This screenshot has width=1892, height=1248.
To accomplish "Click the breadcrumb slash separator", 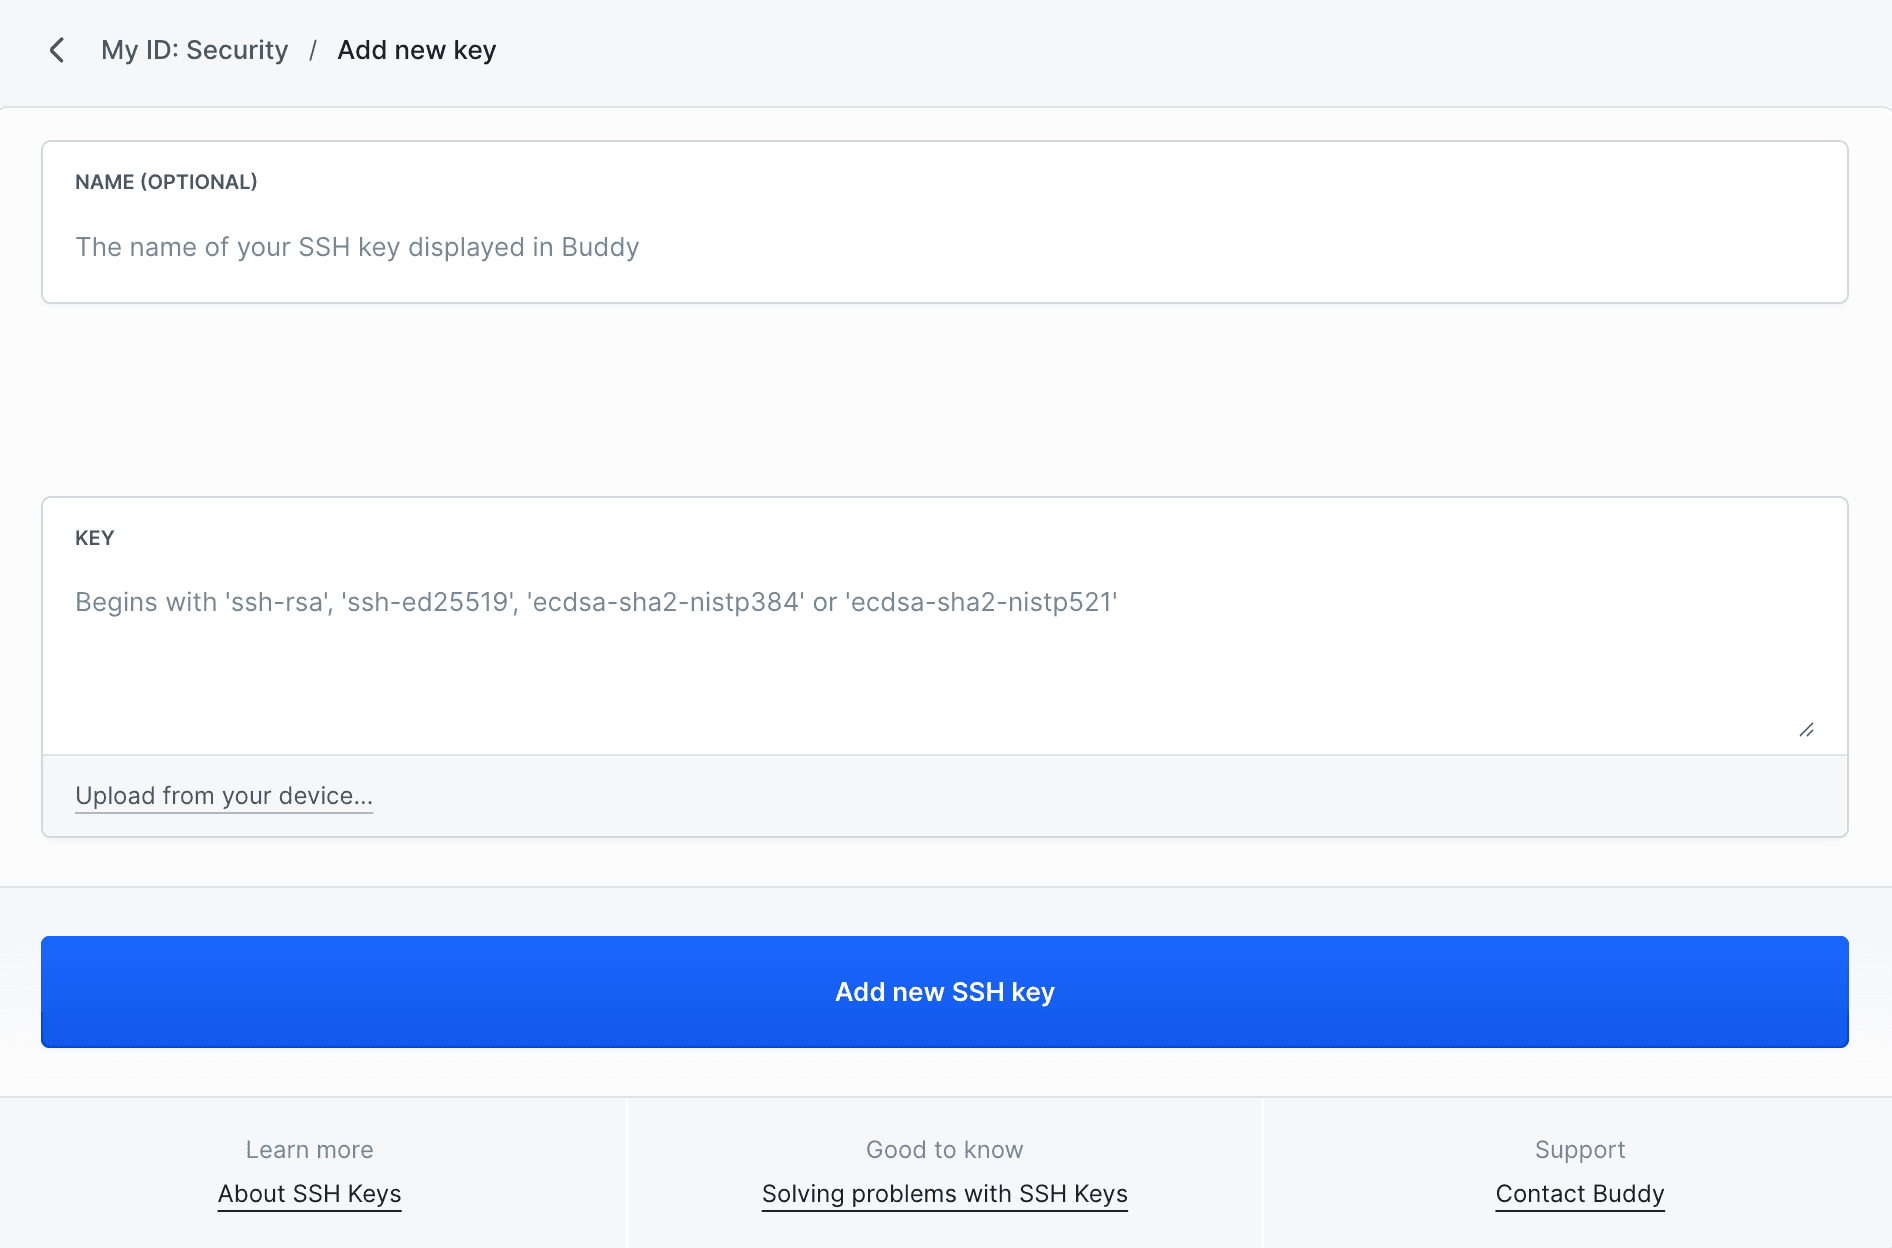I will click(x=313, y=50).
